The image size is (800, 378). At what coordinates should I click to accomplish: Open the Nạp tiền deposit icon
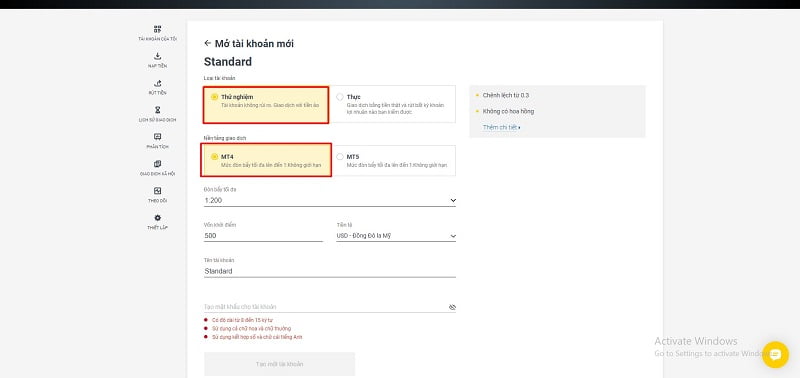pyautogui.click(x=157, y=56)
